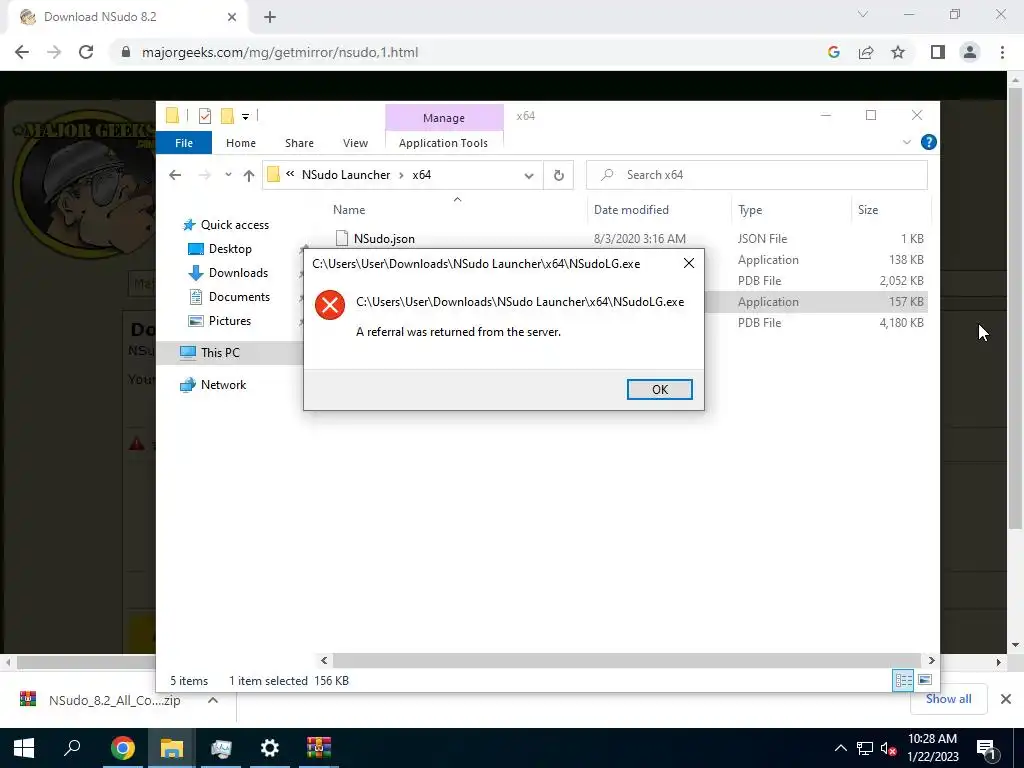
Task: Open a new Chrome tab
Action: pos(270,17)
